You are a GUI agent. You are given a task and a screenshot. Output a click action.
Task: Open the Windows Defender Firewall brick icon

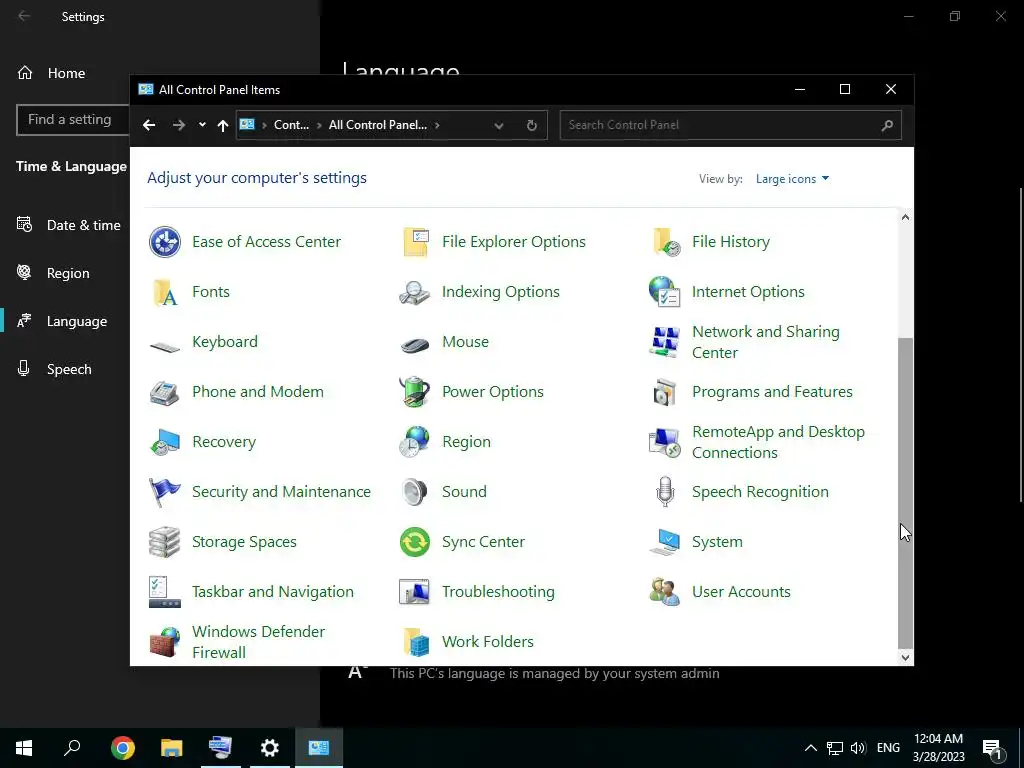(x=165, y=642)
